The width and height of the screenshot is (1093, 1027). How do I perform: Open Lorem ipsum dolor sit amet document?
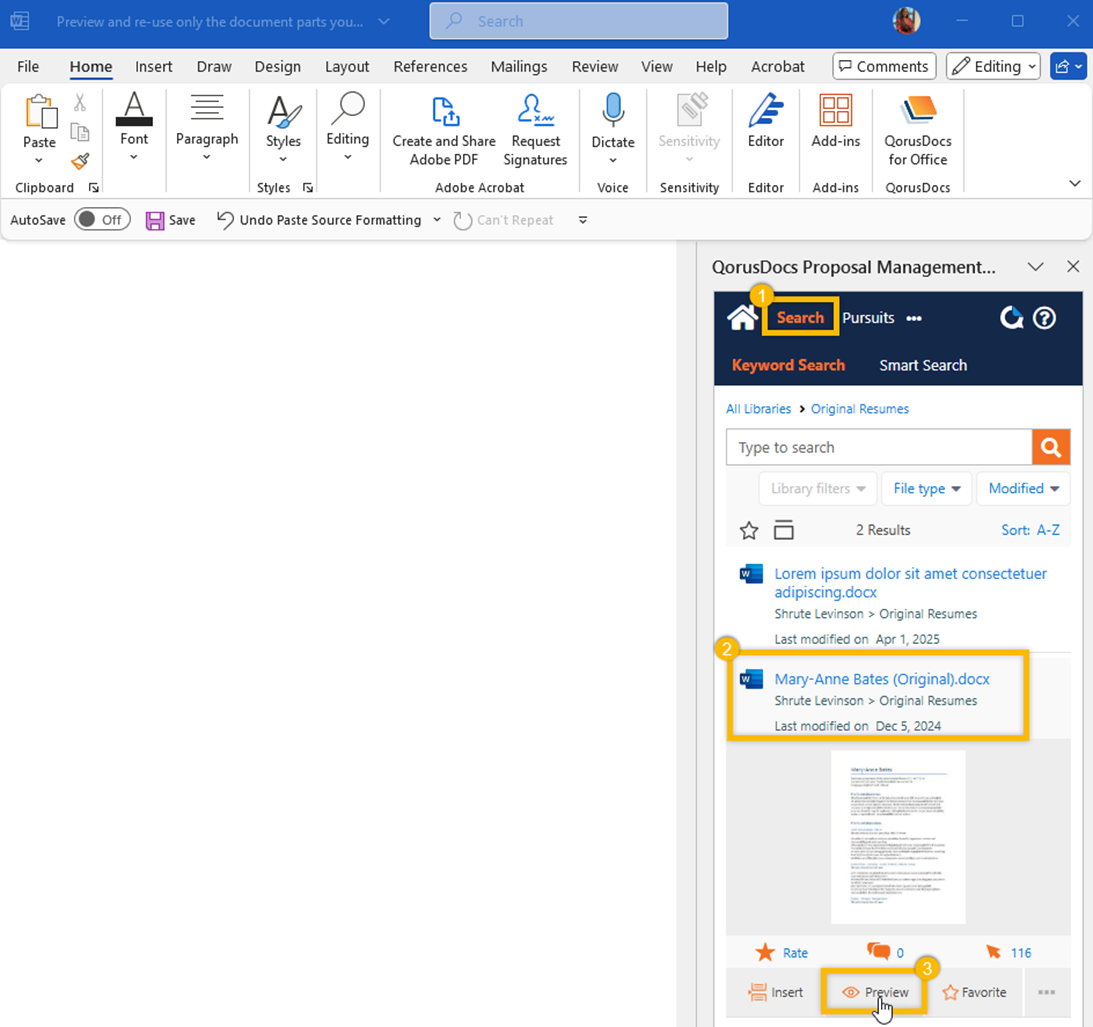910,583
